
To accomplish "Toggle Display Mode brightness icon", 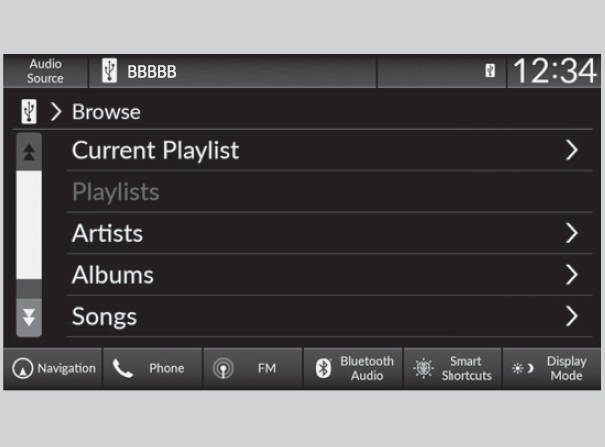I will tap(523, 368).
